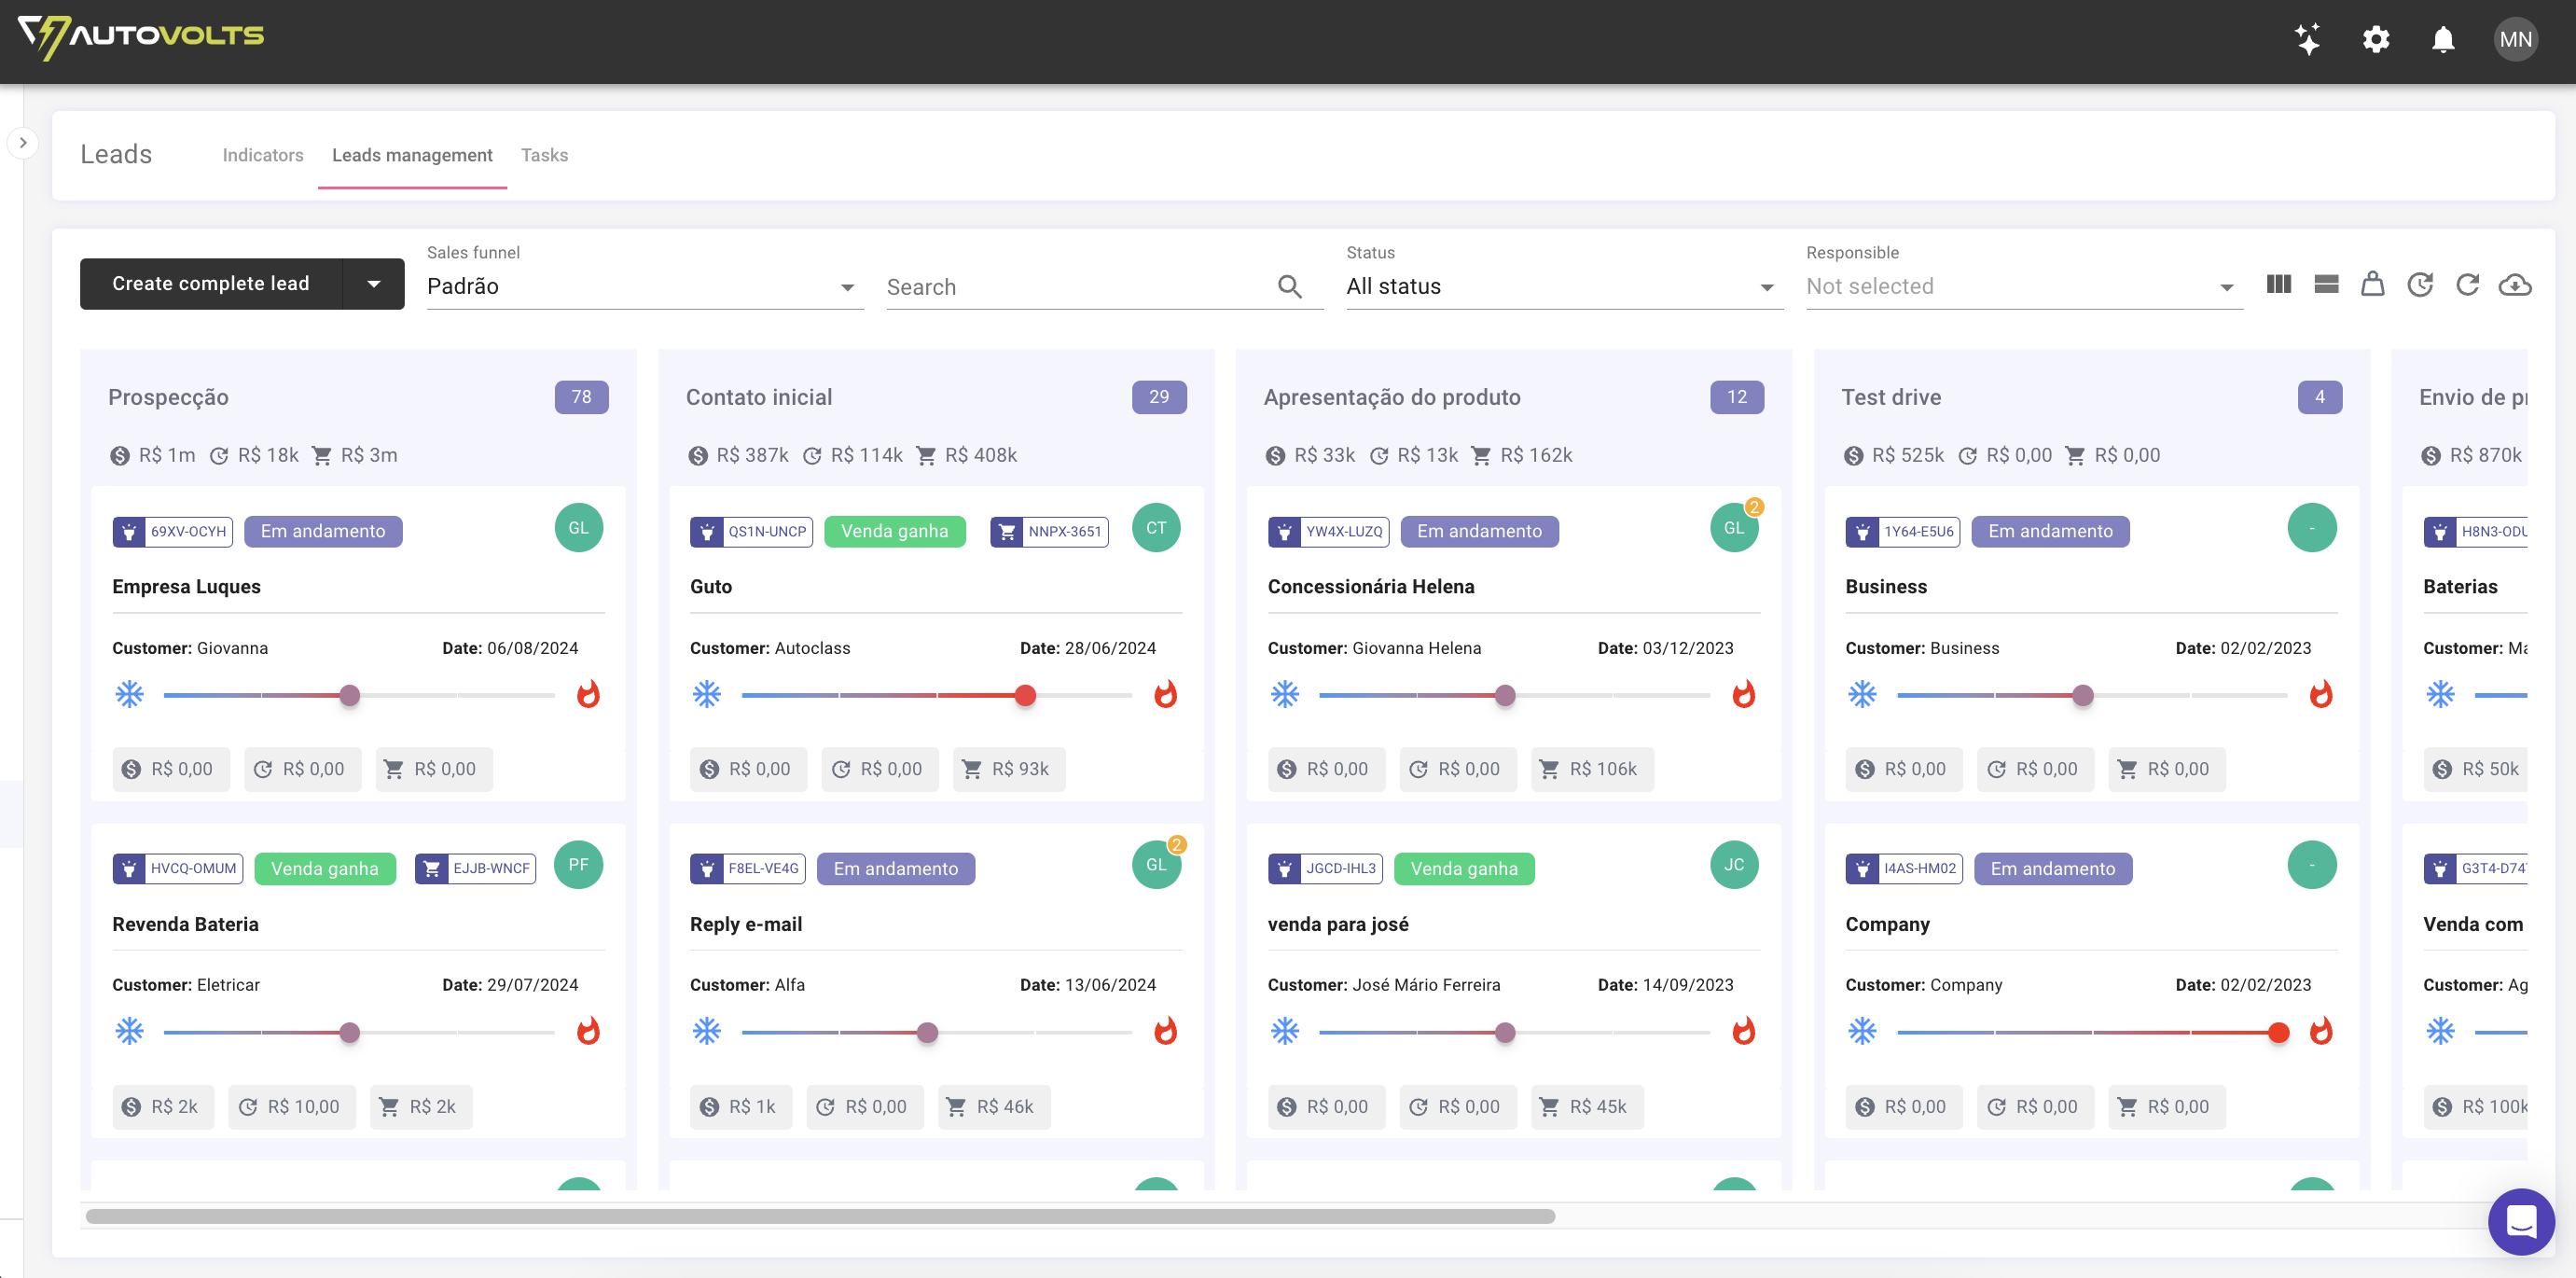This screenshot has height=1278, width=2576.
Task: Switch to the Indicators tab
Action: coord(263,155)
